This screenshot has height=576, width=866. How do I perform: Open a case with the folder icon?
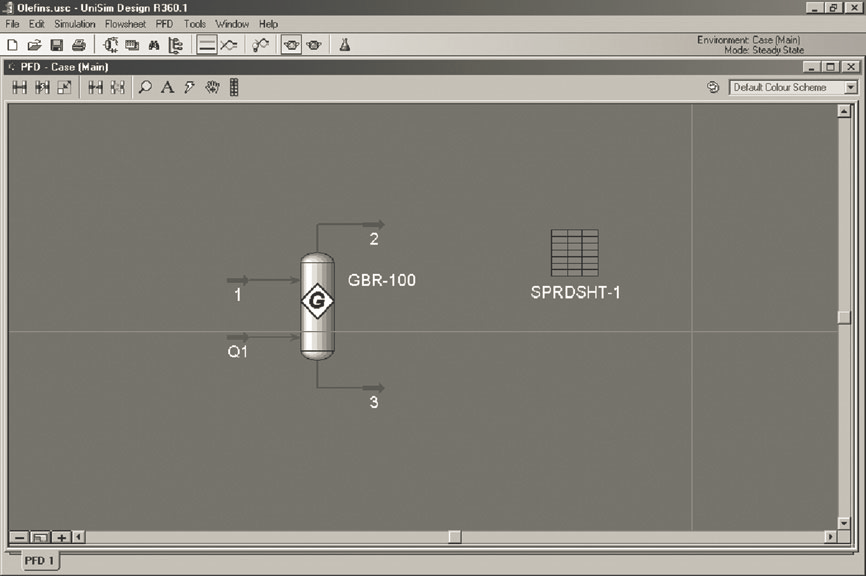point(34,45)
